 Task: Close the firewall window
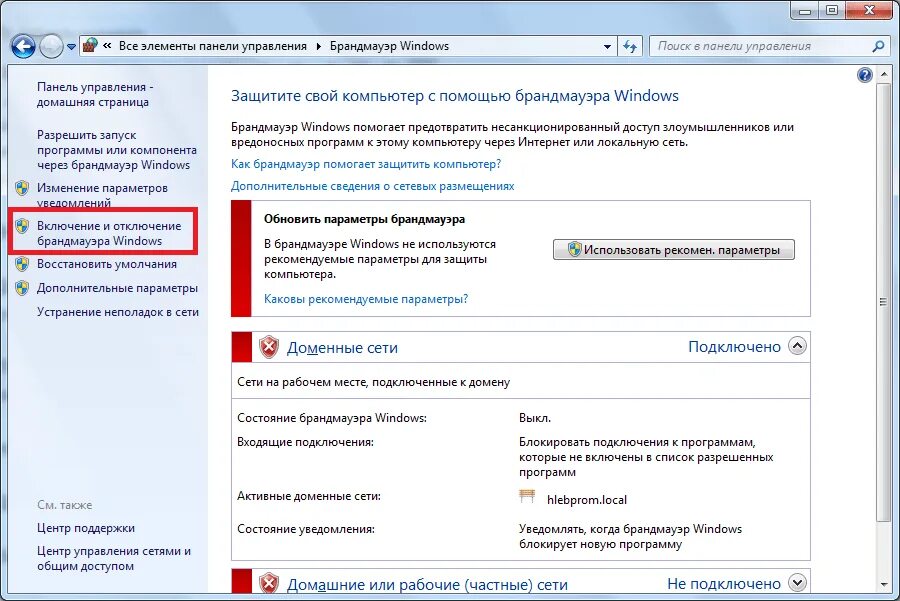coord(870,11)
